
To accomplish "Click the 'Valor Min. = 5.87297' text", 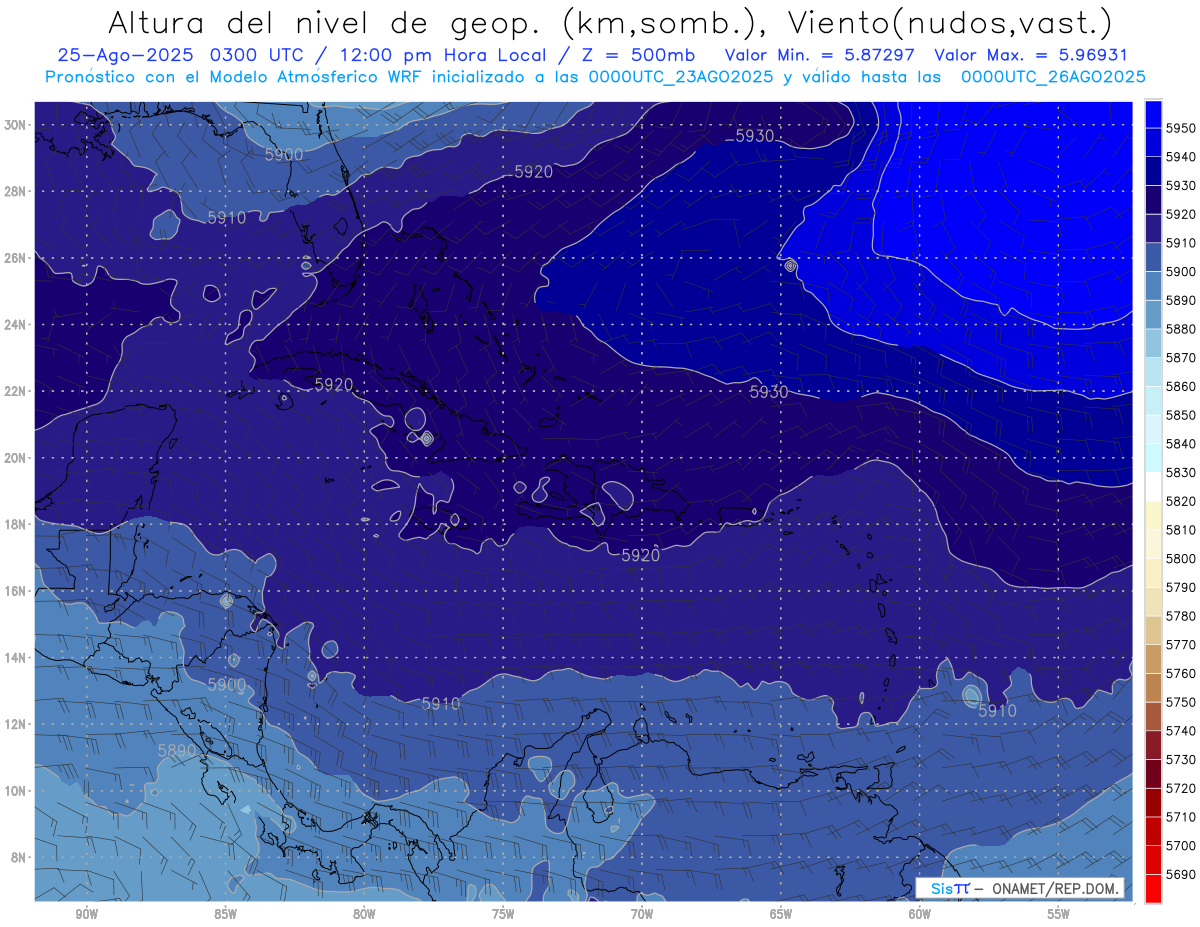I will click(x=818, y=56).
